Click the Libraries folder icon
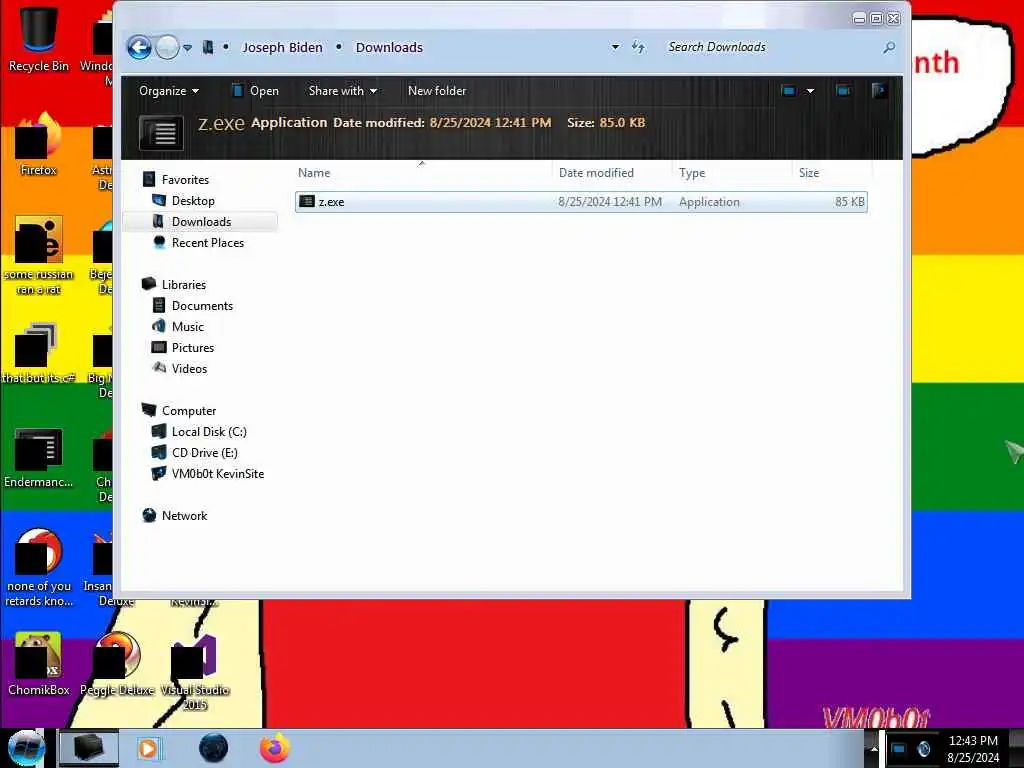Screen dimensions: 1024x768 (149, 284)
